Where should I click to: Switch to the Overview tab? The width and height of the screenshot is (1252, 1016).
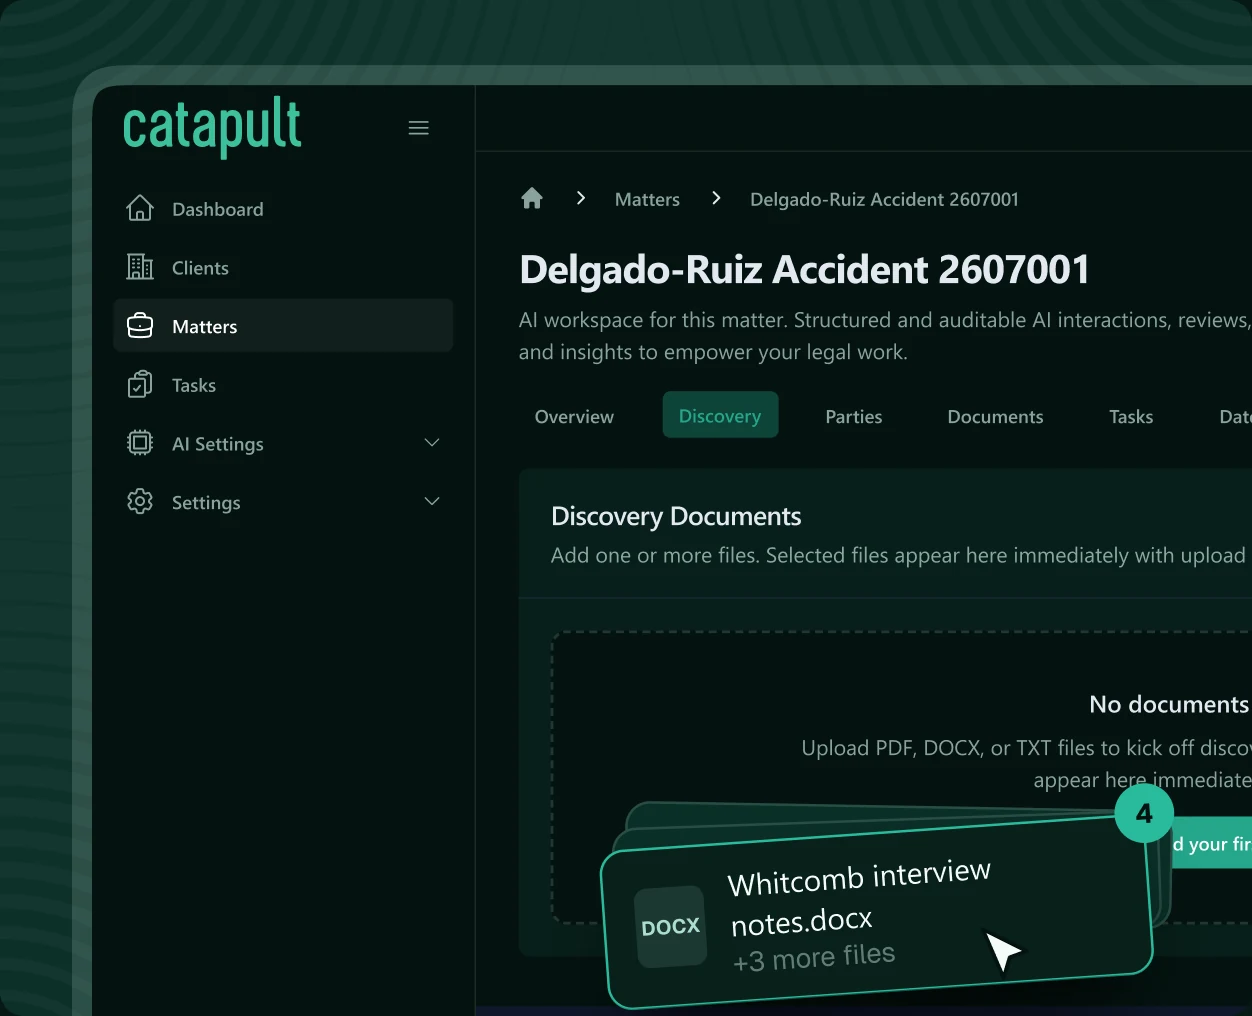[x=574, y=416]
